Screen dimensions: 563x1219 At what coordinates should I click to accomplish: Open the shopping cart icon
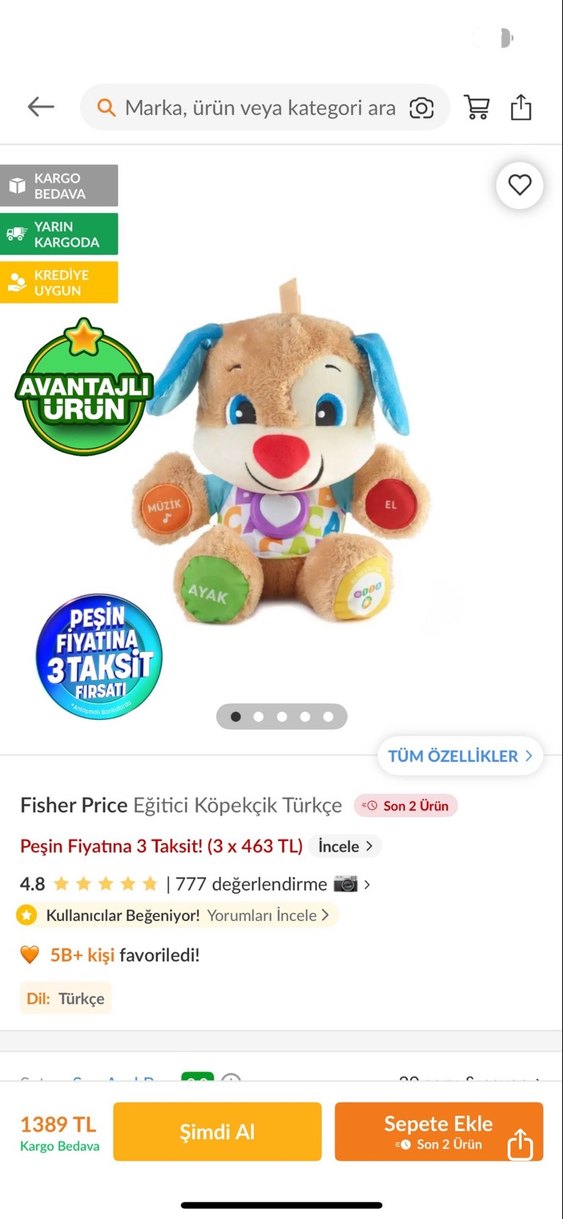477,108
